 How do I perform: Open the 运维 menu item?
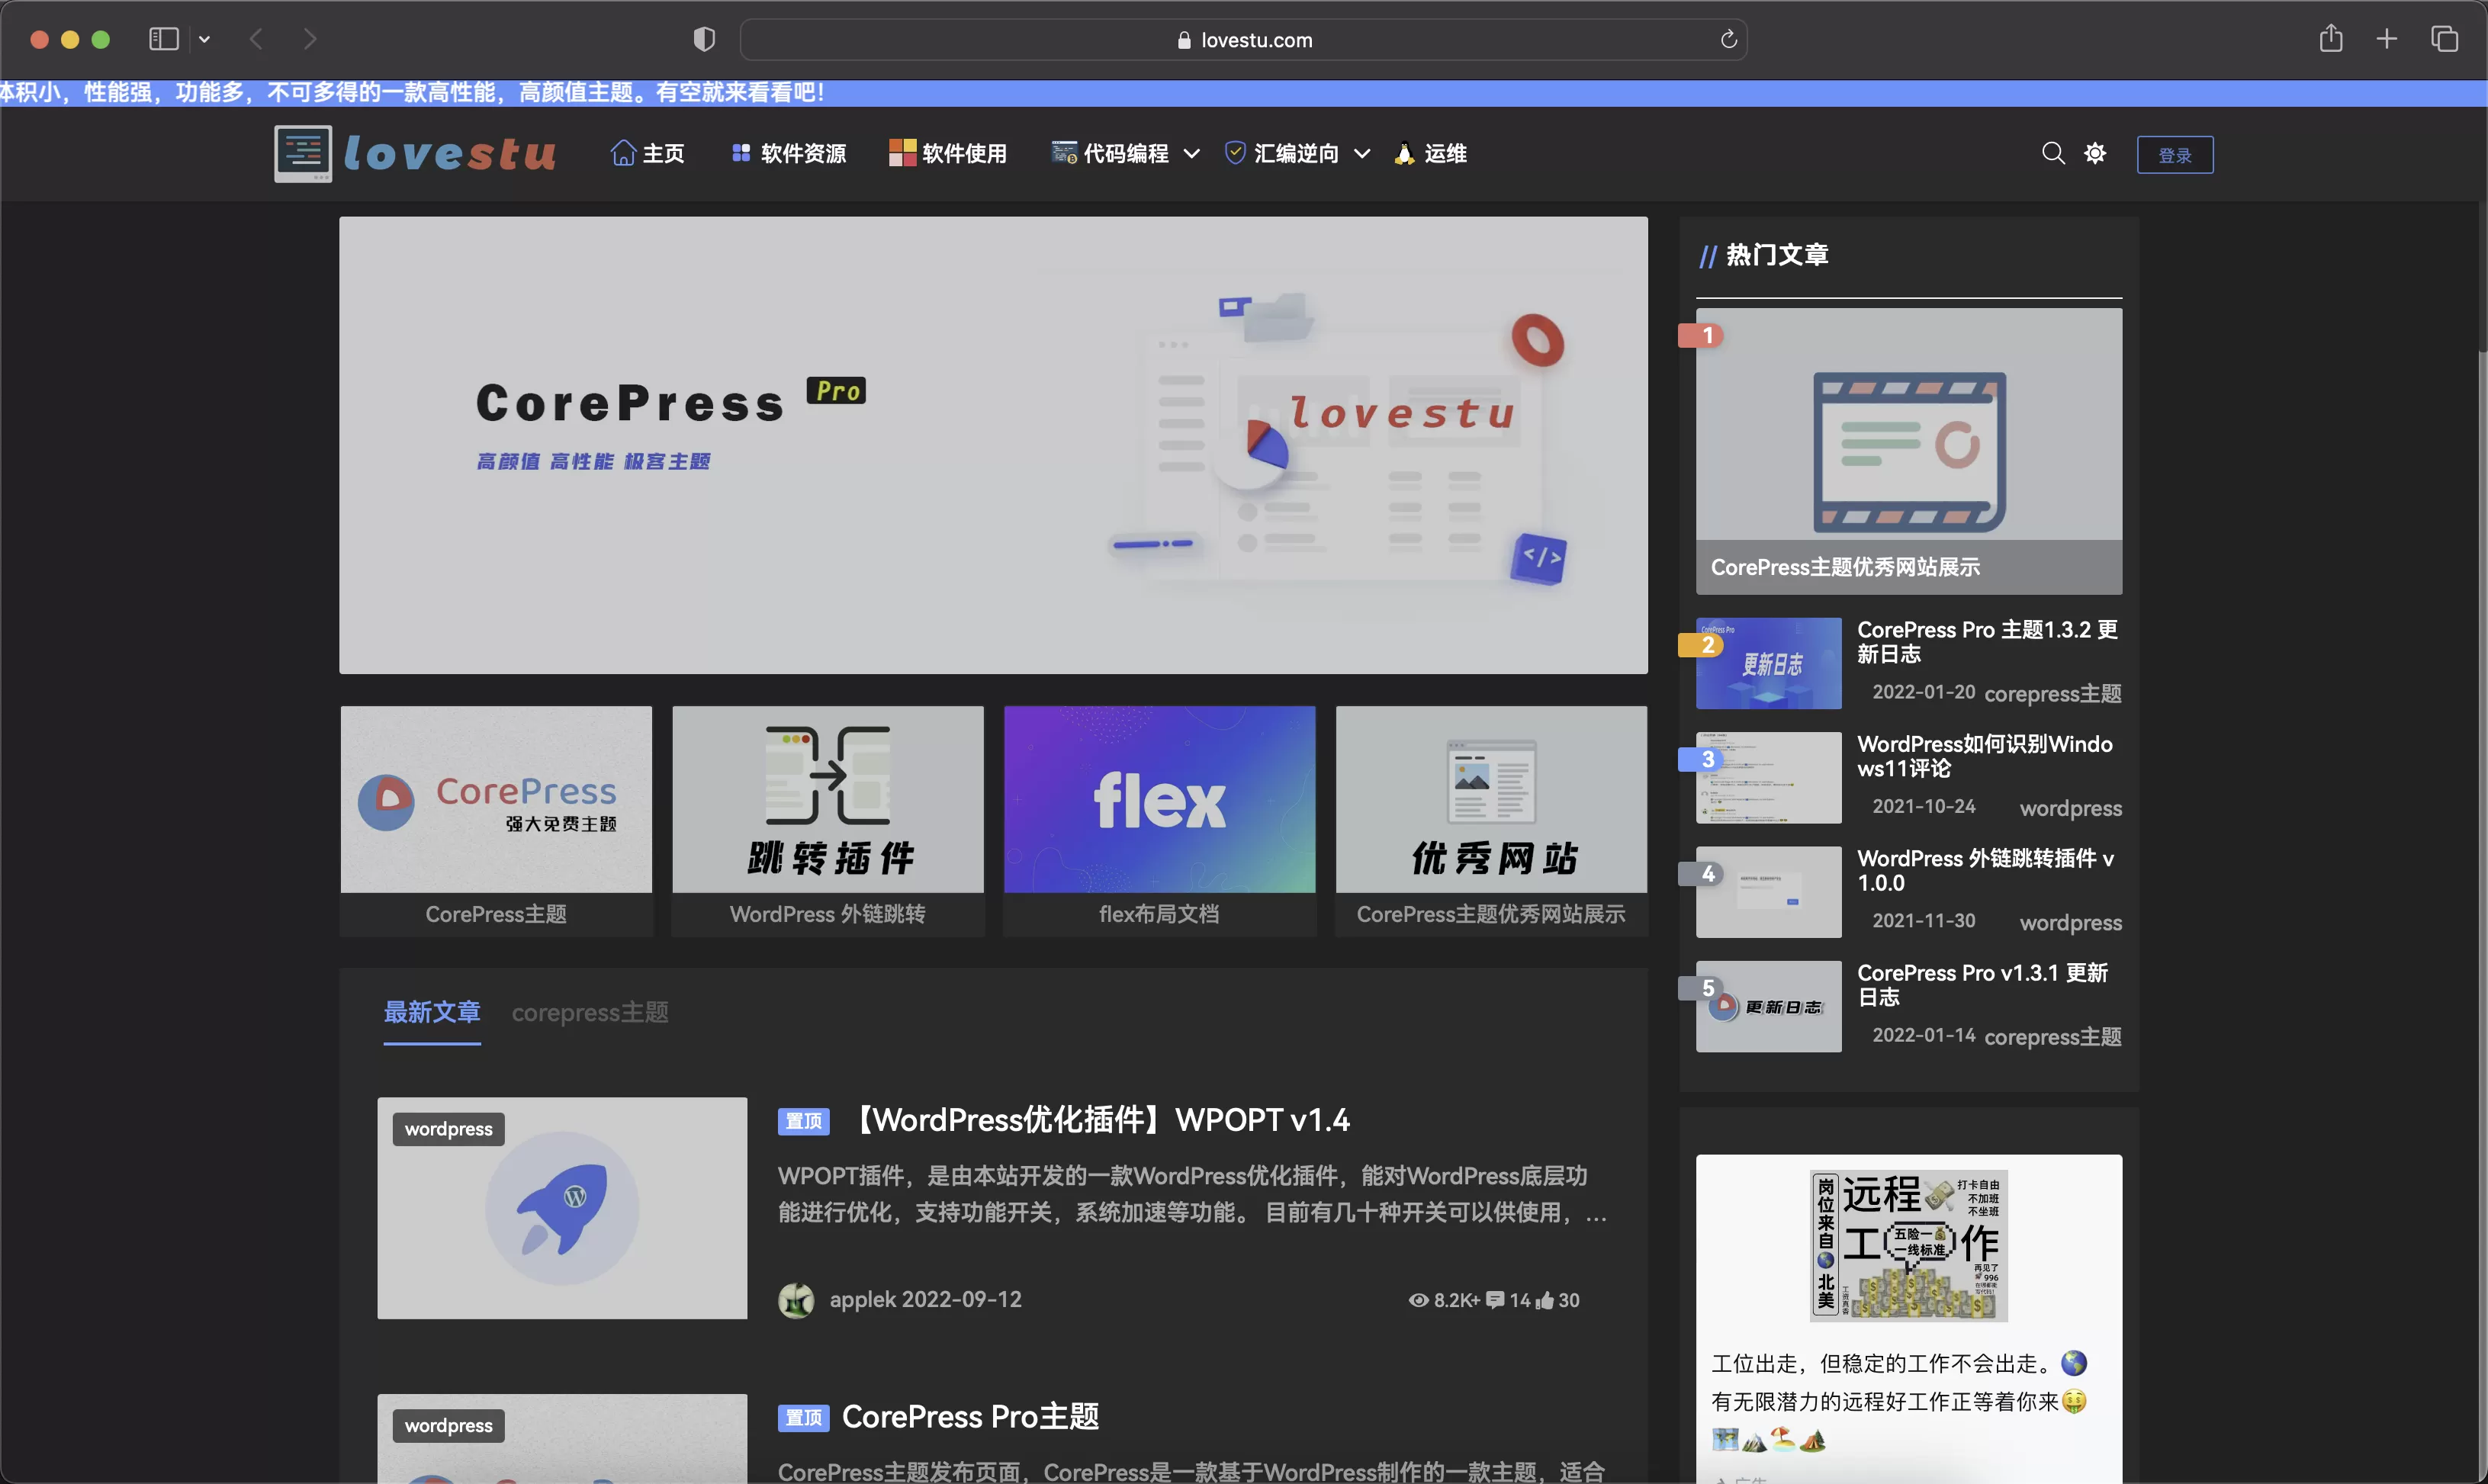click(x=1431, y=153)
